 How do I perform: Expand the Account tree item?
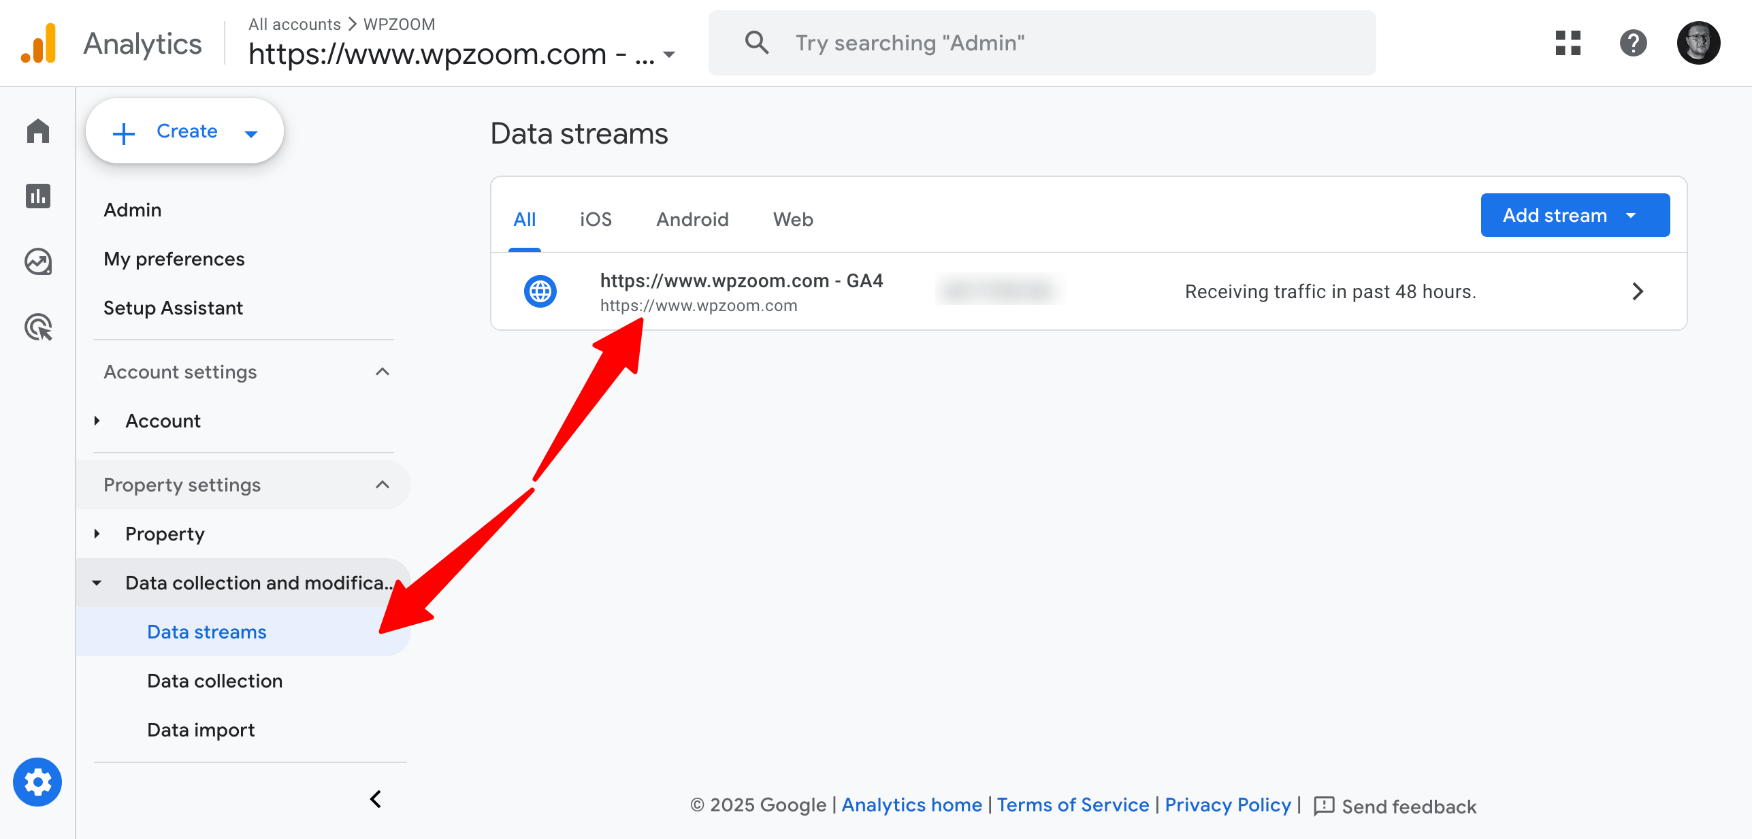point(97,421)
